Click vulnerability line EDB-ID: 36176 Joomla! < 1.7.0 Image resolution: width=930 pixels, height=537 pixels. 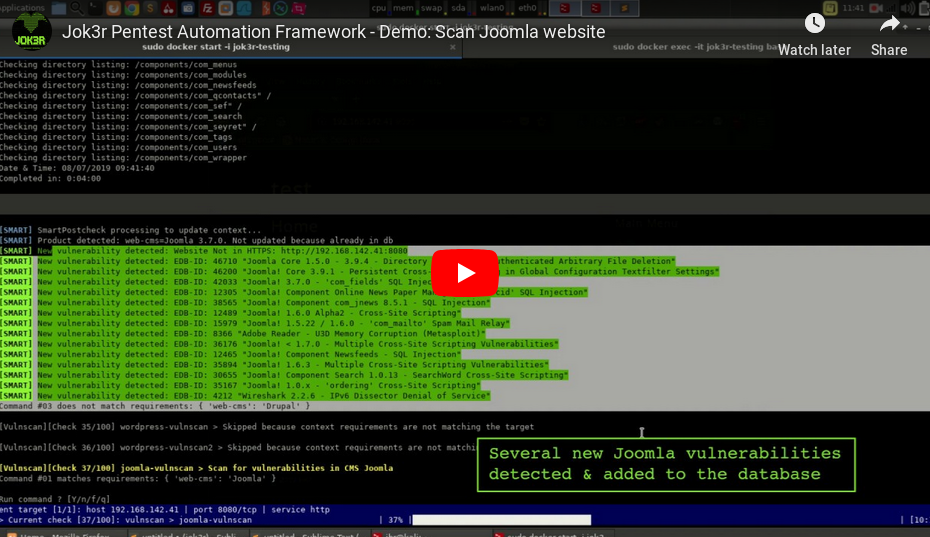click(x=279, y=344)
